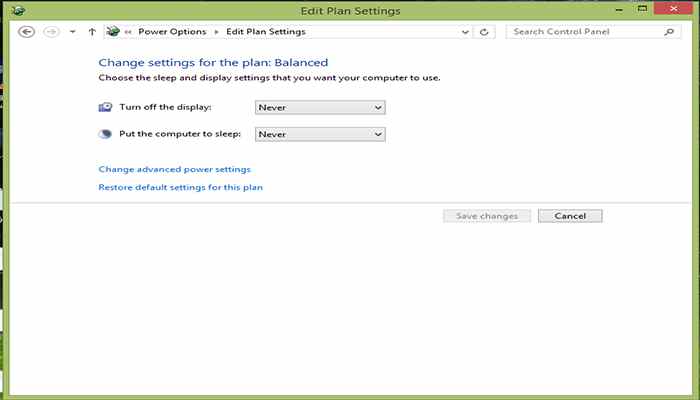Open Change advanced power settings link
700x400 pixels.
(x=174, y=169)
